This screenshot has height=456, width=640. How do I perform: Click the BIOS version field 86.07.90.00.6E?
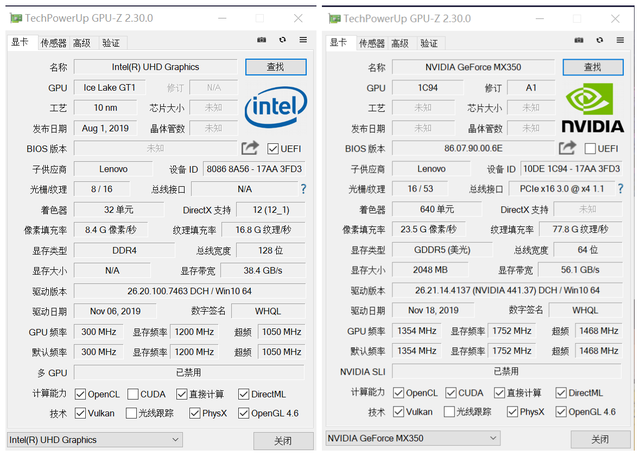point(473,148)
